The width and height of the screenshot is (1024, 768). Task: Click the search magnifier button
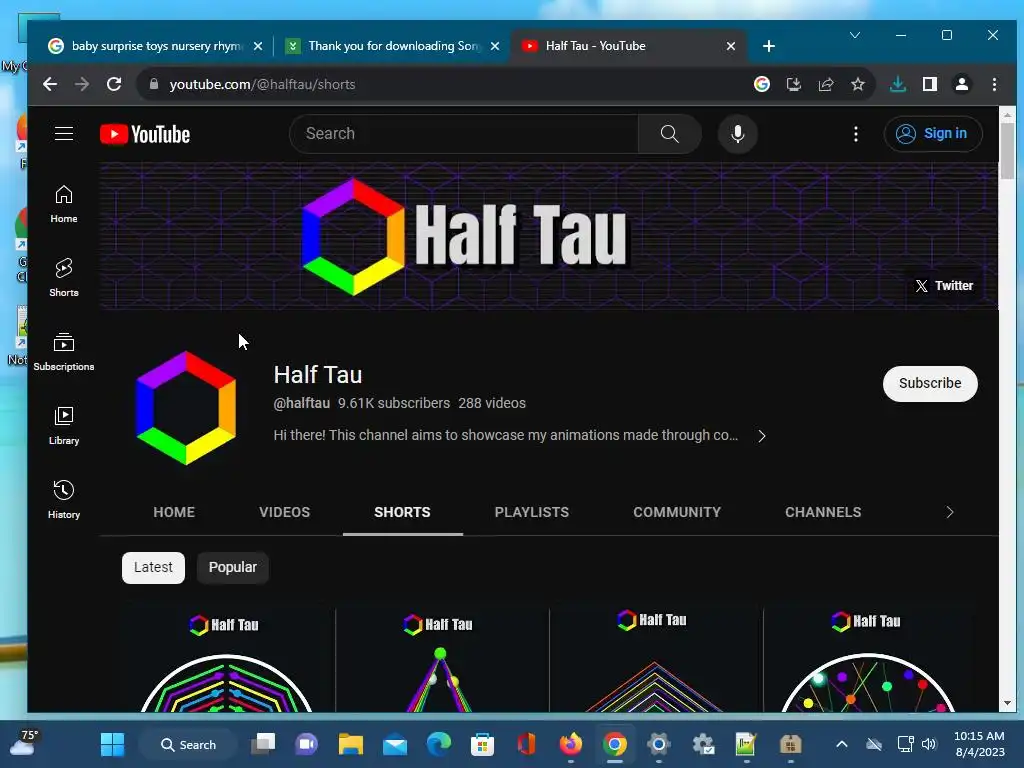coord(669,134)
